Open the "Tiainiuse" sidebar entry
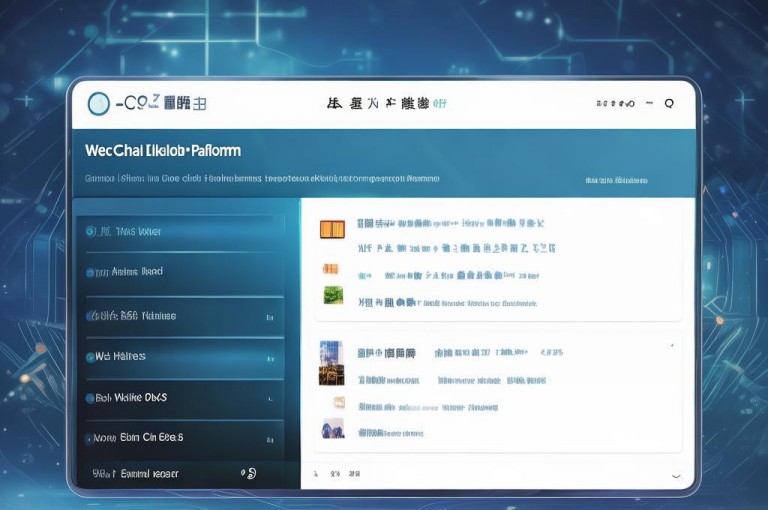The height and width of the screenshot is (510, 768). coord(180,316)
